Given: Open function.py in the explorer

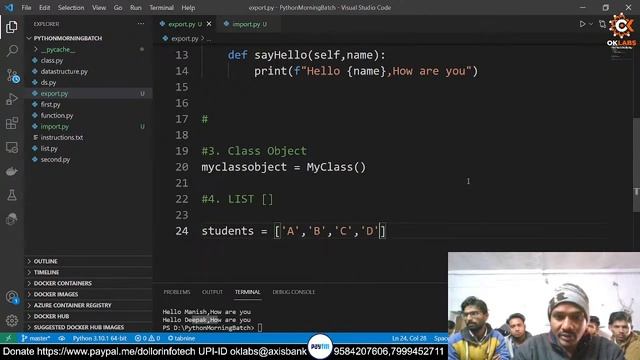Looking at the screenshot, I should [x=57, y=116].
